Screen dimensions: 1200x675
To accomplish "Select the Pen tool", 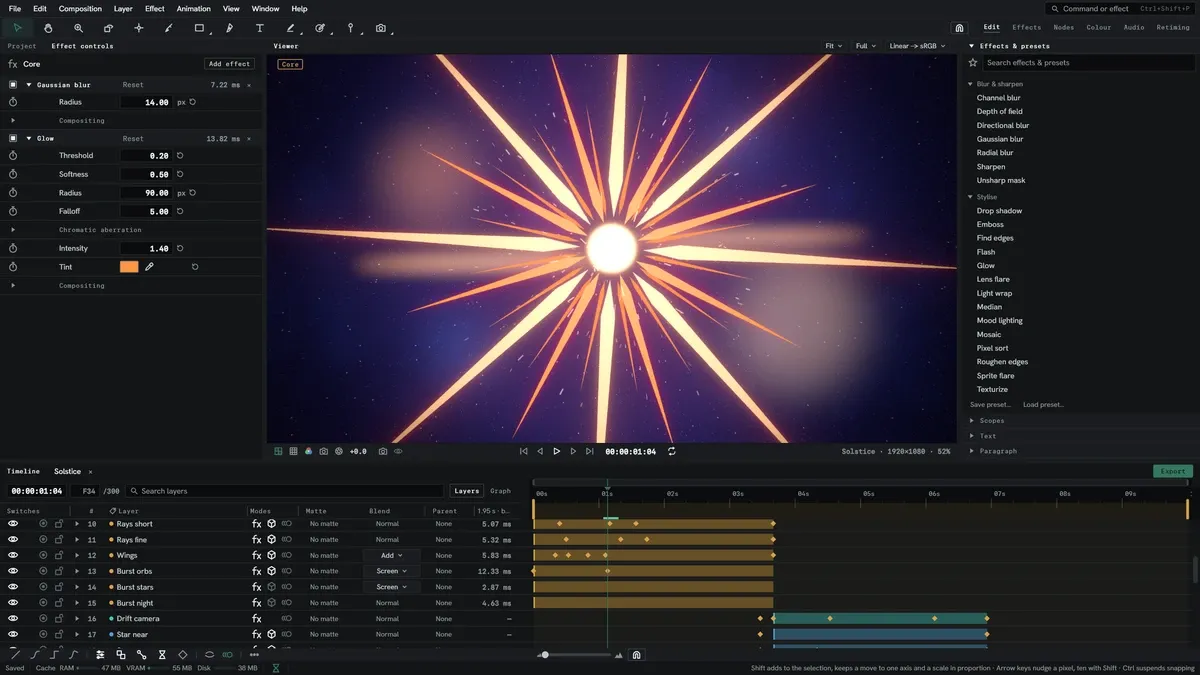I will click(229, 28).
